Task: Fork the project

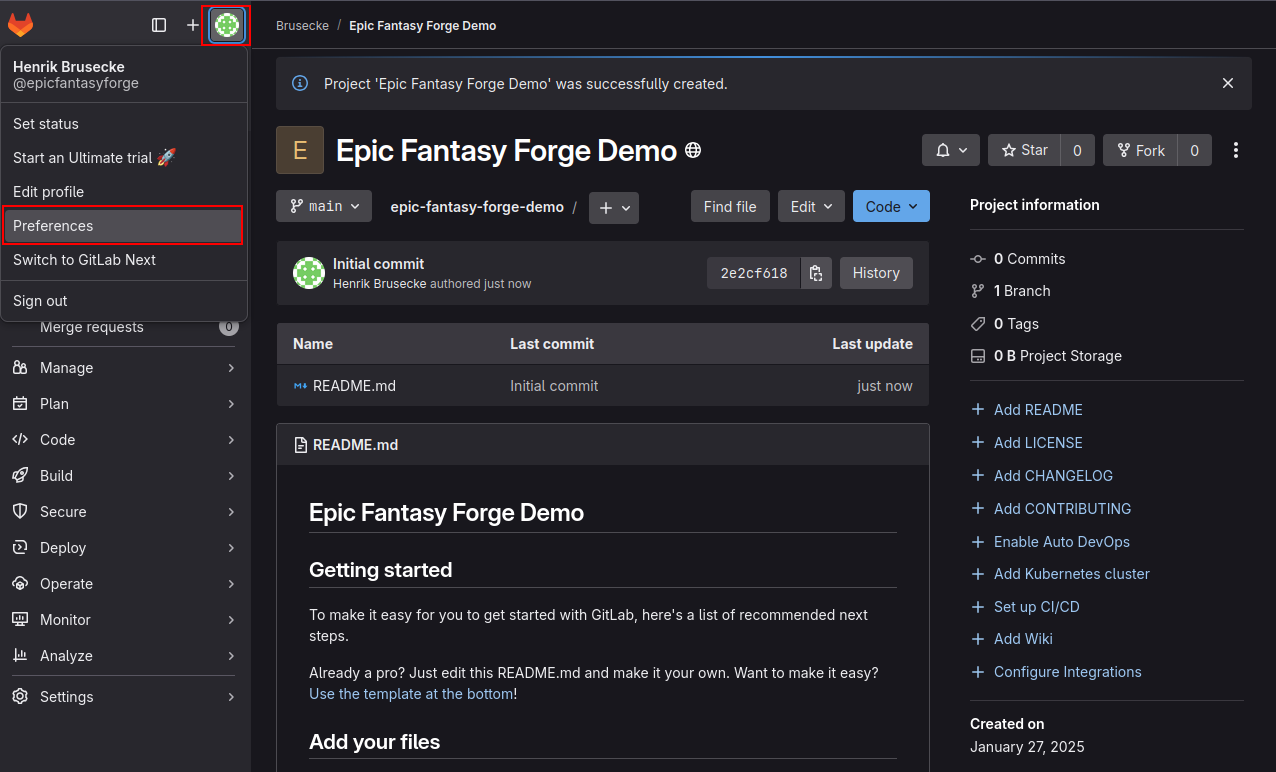Action: (x=1140, y=150)
